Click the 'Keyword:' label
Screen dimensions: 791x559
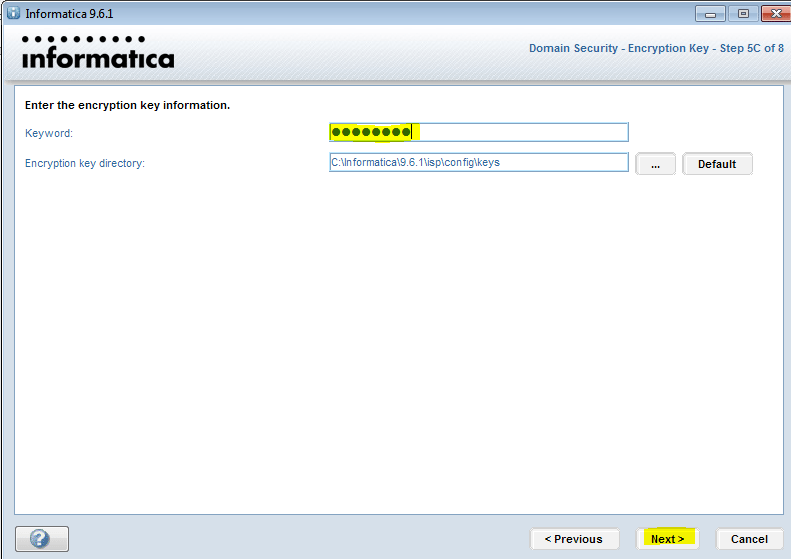[49, 133]
